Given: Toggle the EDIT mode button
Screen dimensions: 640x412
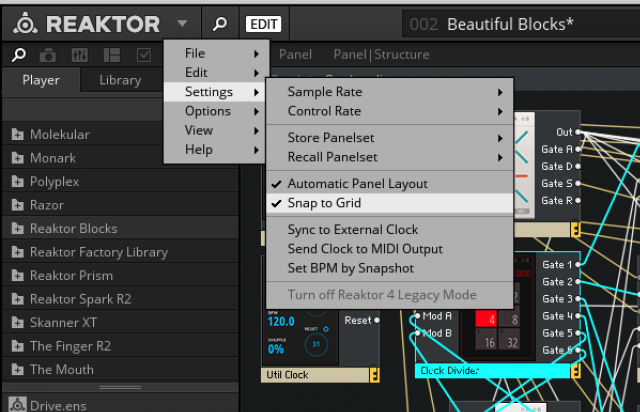Looking at the screenshot, I should pos(263,23).
